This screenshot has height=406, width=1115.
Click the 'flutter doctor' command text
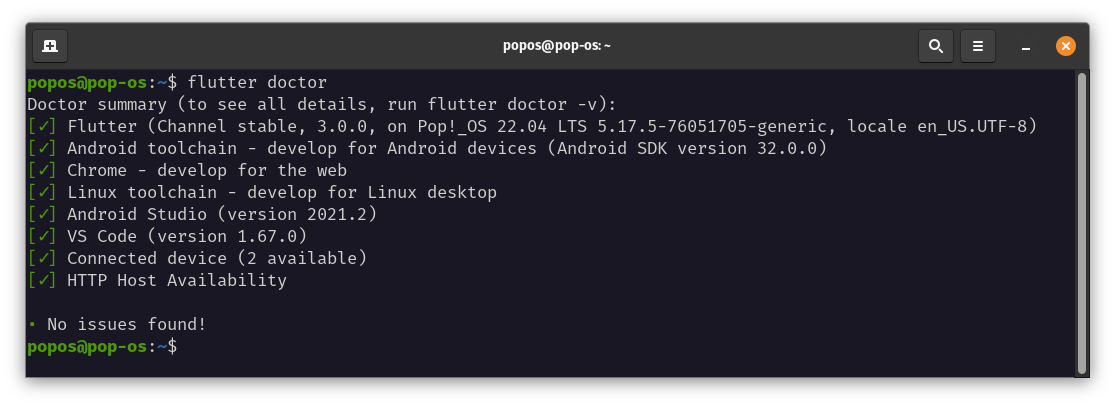257,82
